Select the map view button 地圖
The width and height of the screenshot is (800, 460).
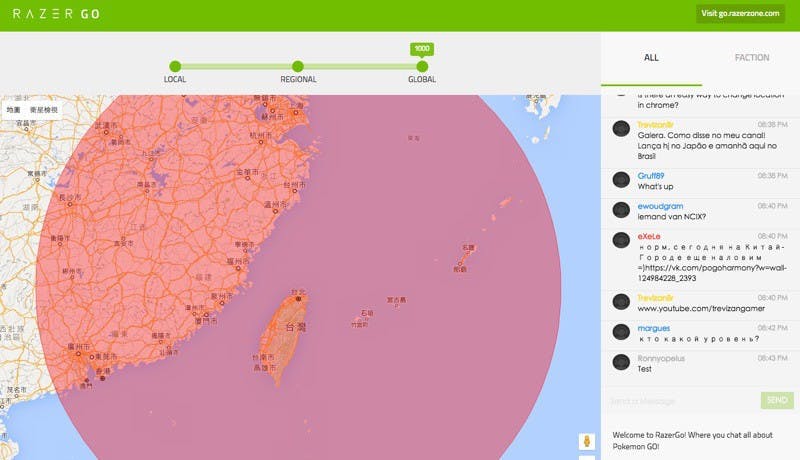14,110
